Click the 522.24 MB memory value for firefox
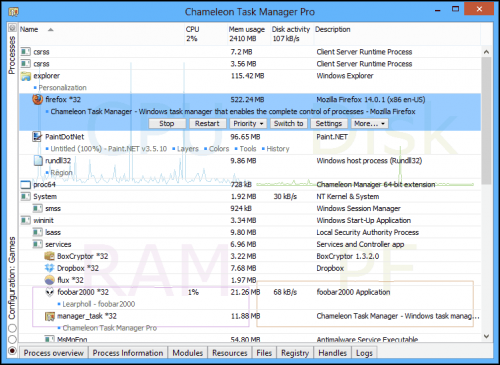The height and width of the screenshot is (365, 500). (247, 100)
